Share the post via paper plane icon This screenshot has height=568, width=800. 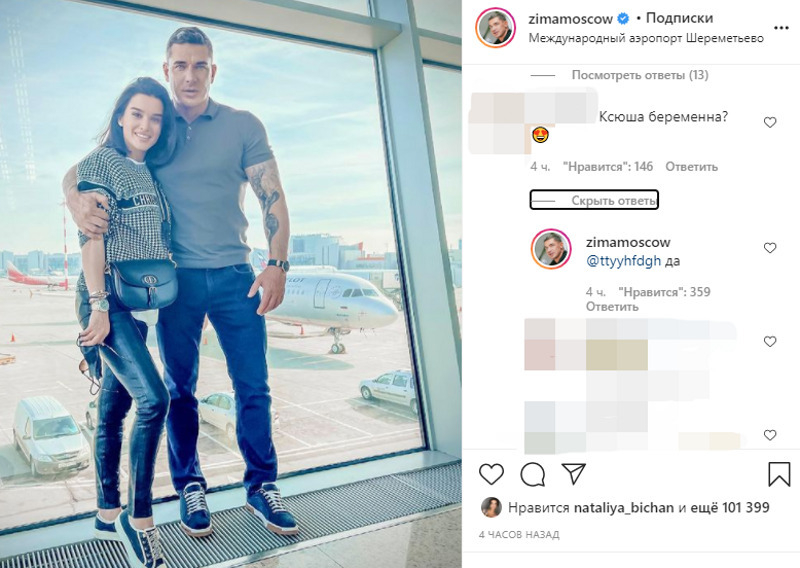click(573, 474)
